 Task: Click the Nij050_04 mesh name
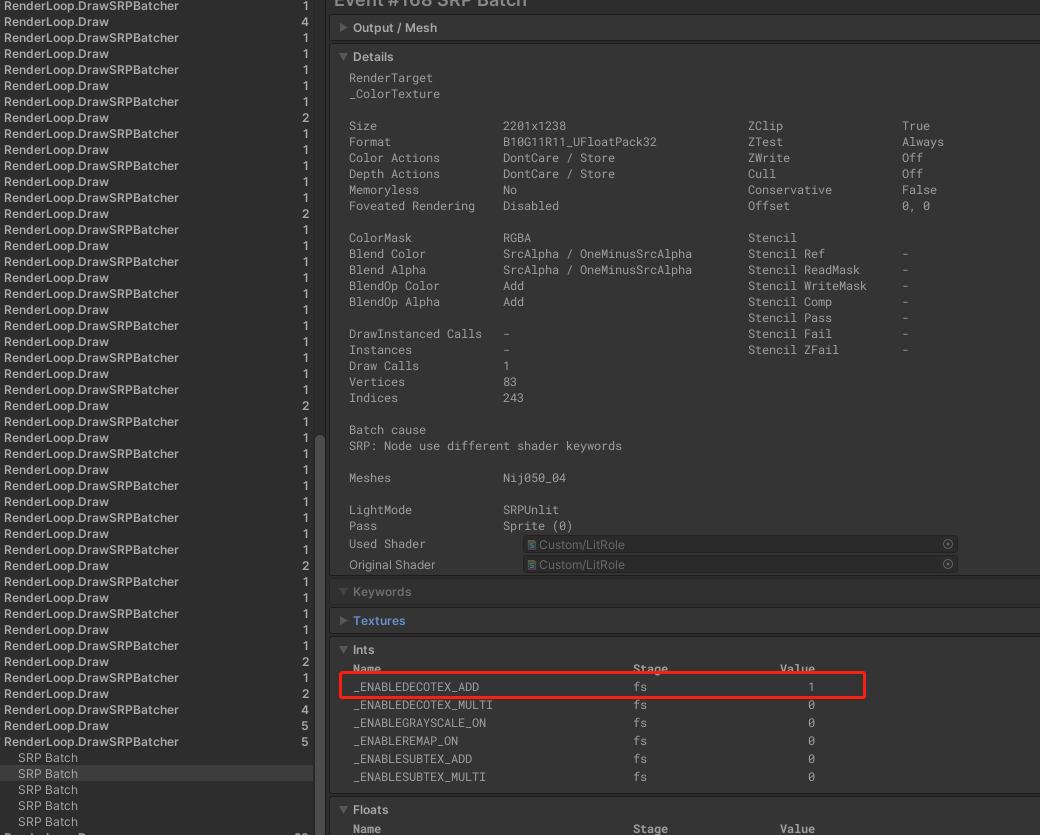(x=534, y=478)
